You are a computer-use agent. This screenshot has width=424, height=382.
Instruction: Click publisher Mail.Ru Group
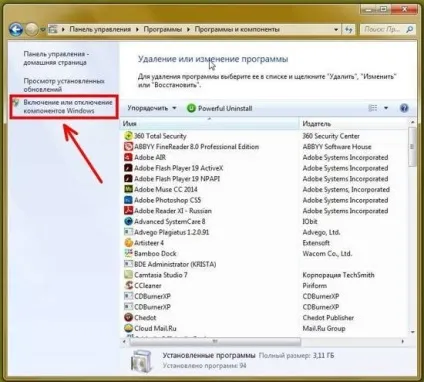[324, 328]
